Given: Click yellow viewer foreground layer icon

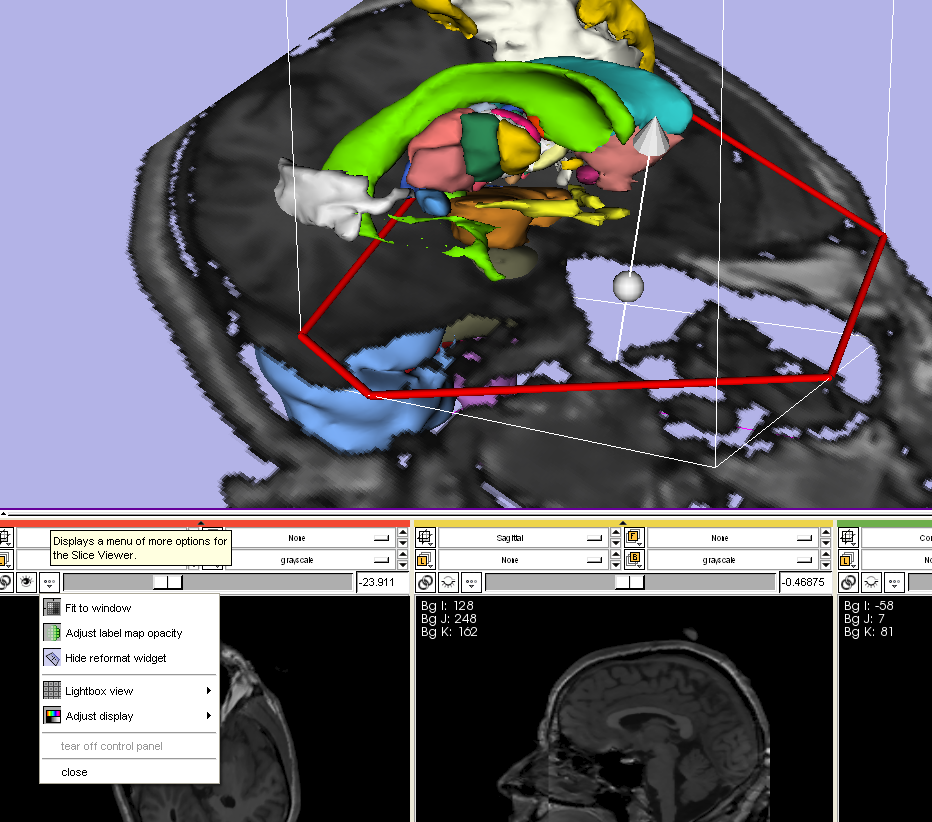Looking at the screenshot, I should coord(633,538).
